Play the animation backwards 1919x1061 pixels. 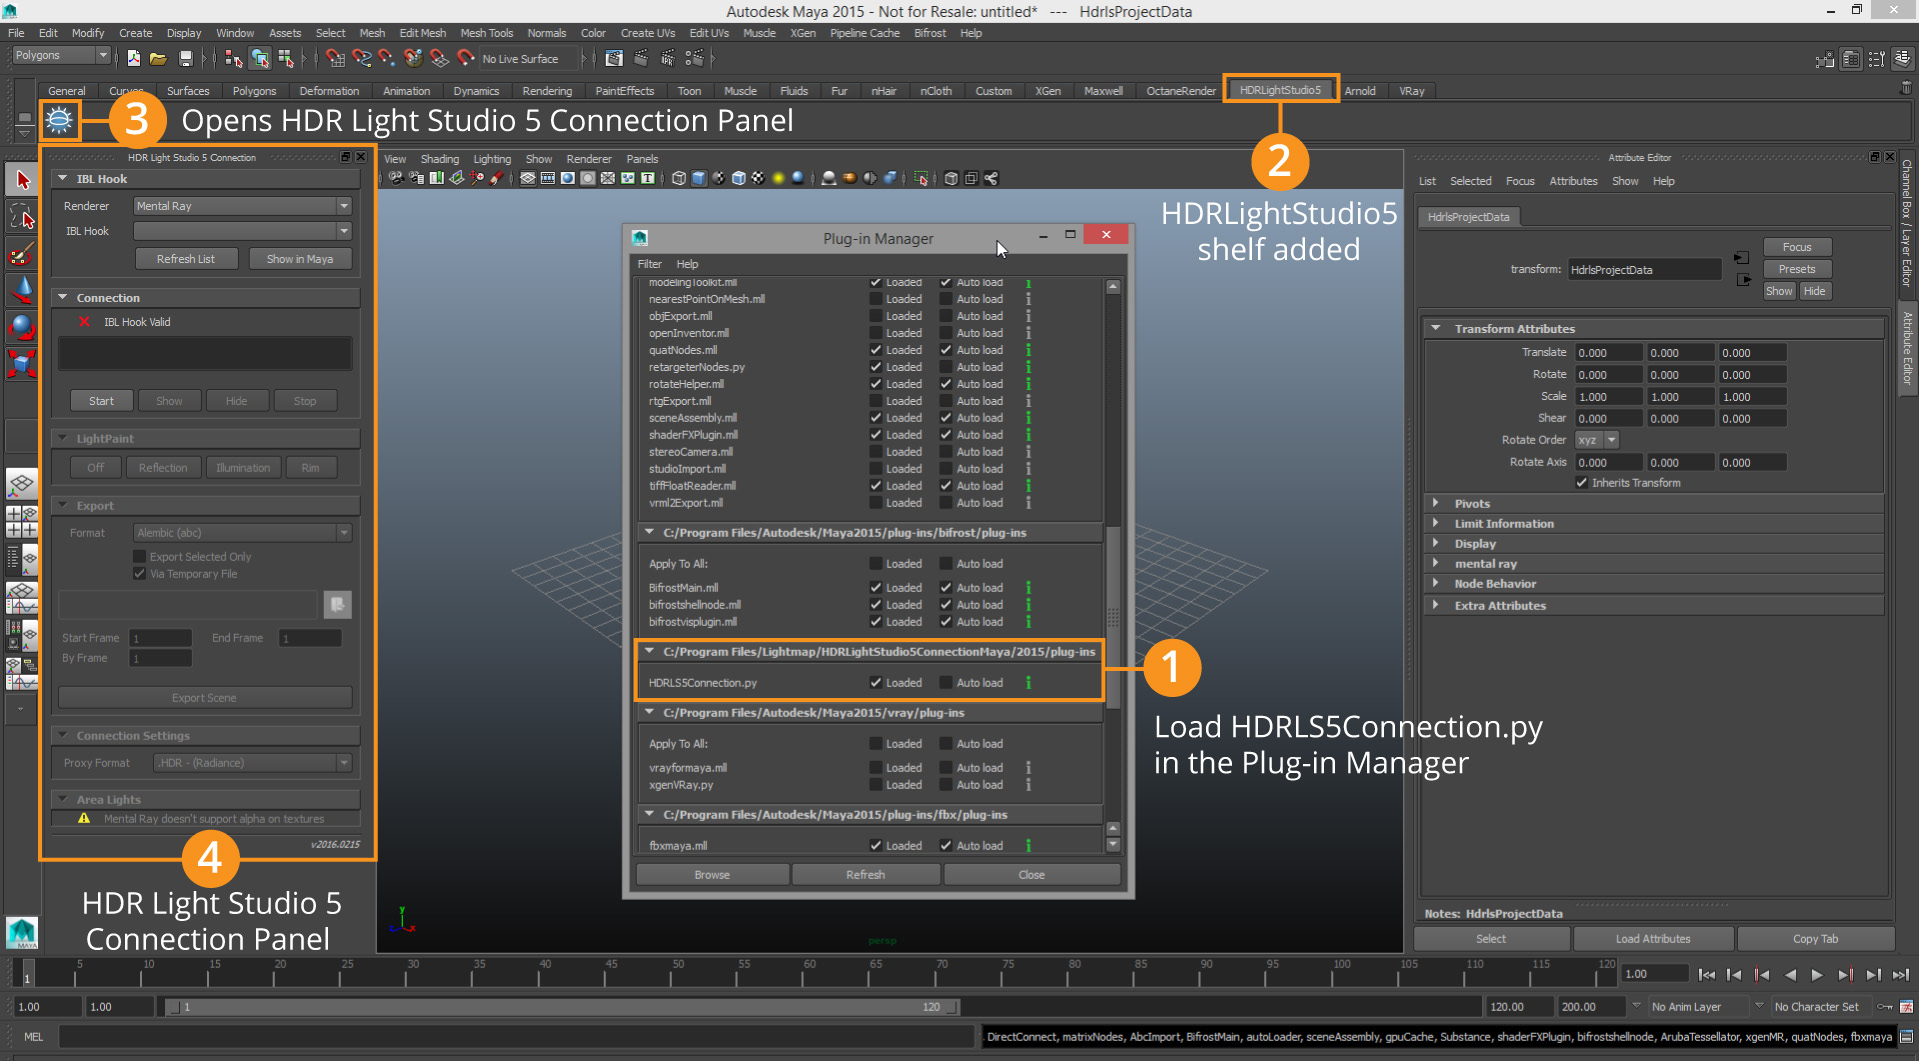[1790, 974]
